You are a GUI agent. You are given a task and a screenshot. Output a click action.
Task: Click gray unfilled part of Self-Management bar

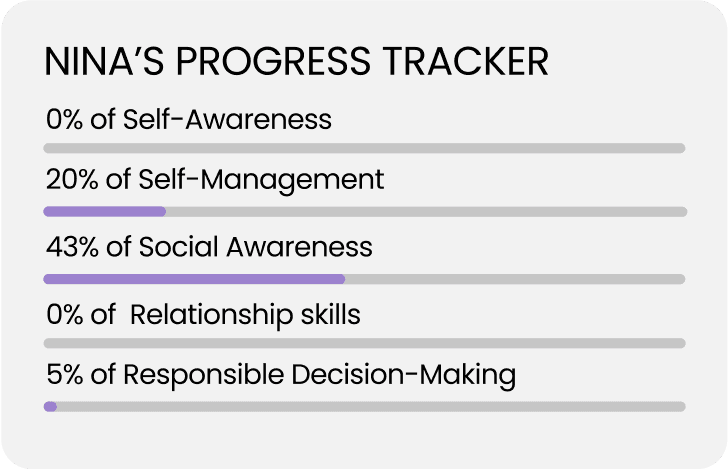(425, 211)
